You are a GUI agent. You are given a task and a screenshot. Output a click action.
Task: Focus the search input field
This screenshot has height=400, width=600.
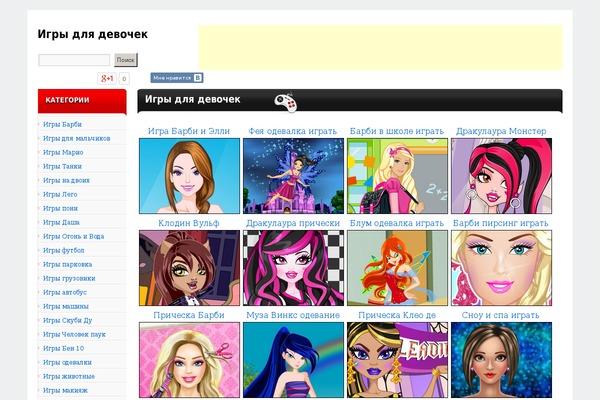pyautogui.click(x=74, y=60)
